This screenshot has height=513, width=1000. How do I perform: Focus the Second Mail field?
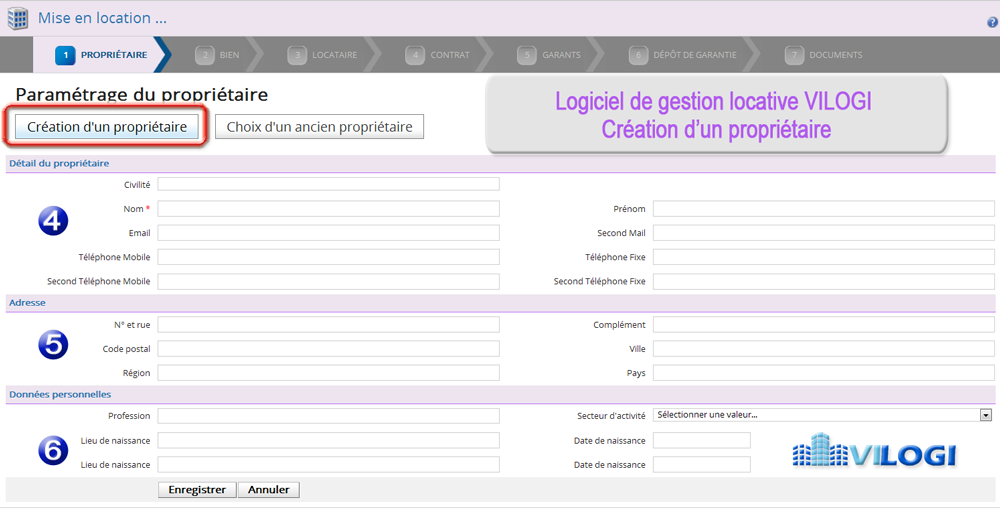tap(823, 233)
